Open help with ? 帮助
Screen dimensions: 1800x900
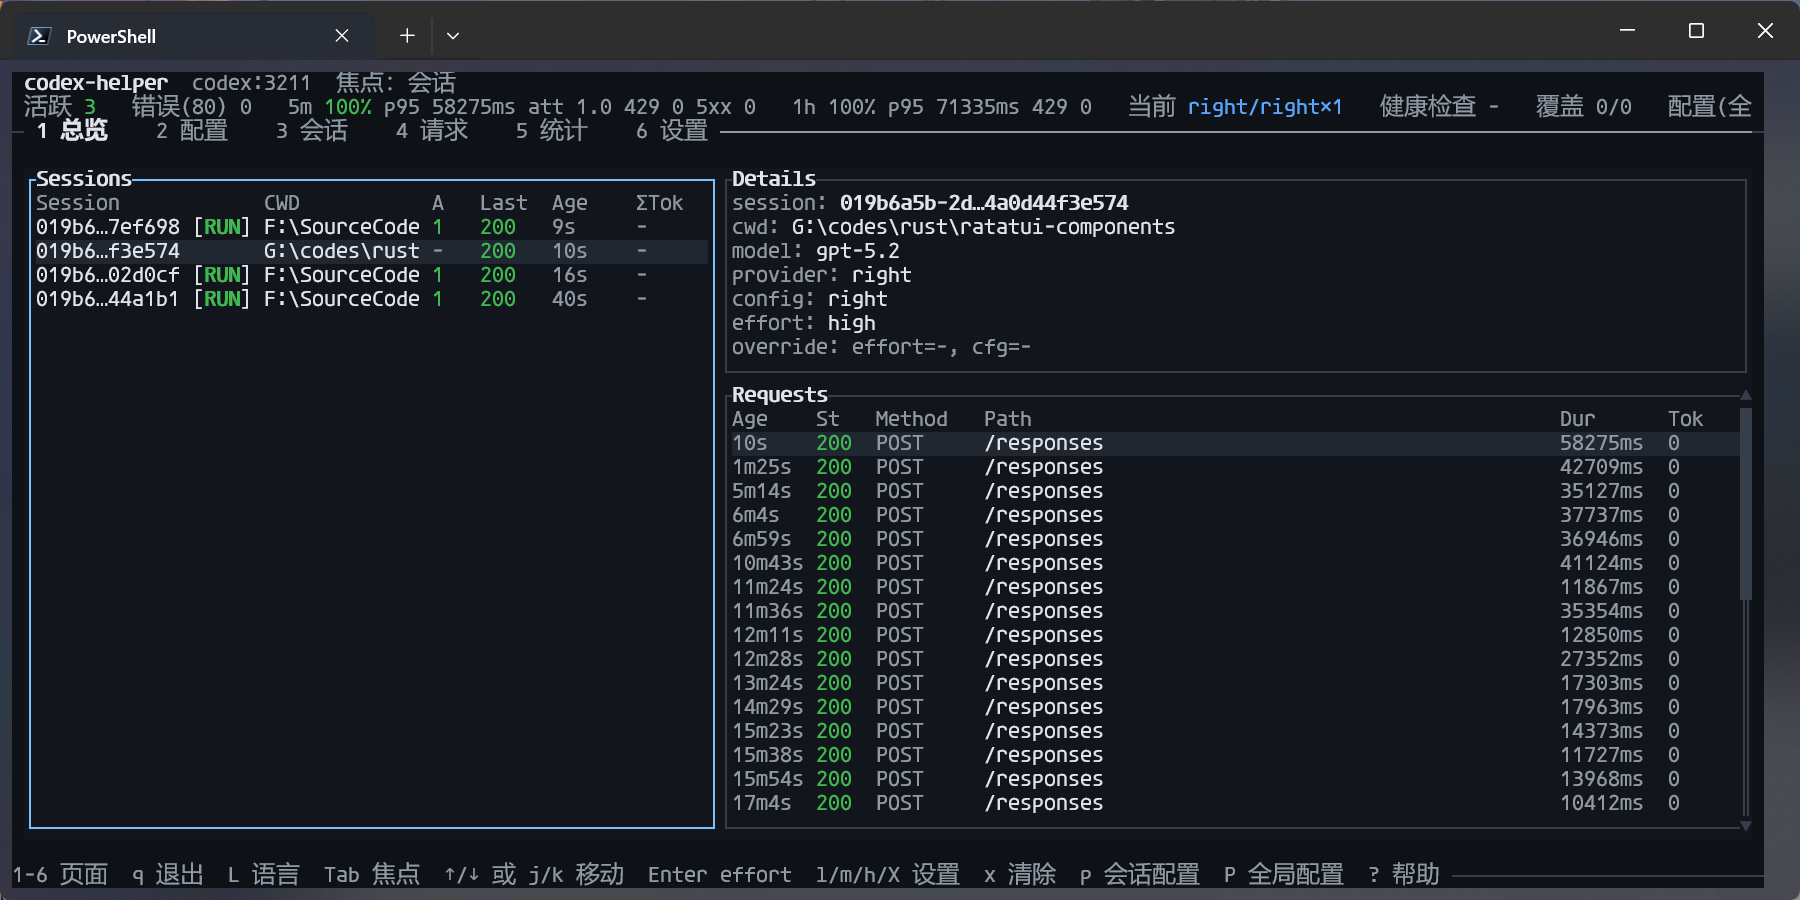[1404, 874]
